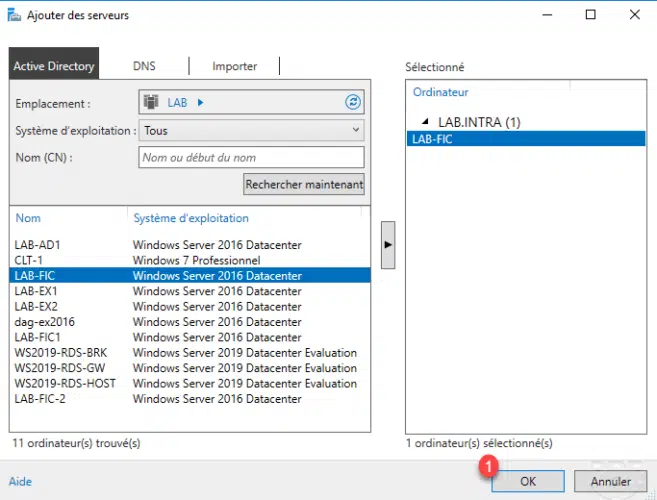The image size is (657, 500).
Task: Click the right arrow button to add server
Action: [x=388, y=243]
